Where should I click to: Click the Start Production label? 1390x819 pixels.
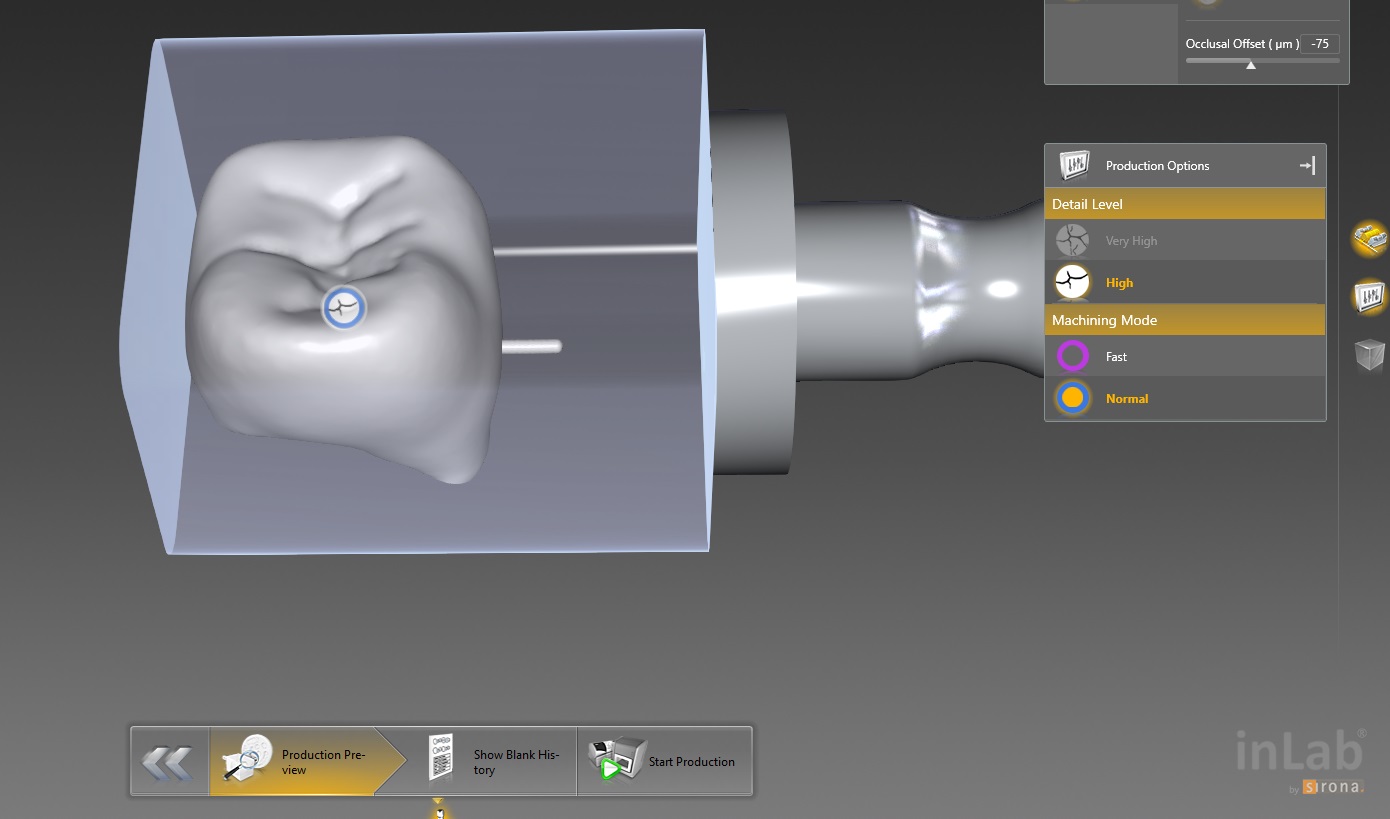coord(691,762)
